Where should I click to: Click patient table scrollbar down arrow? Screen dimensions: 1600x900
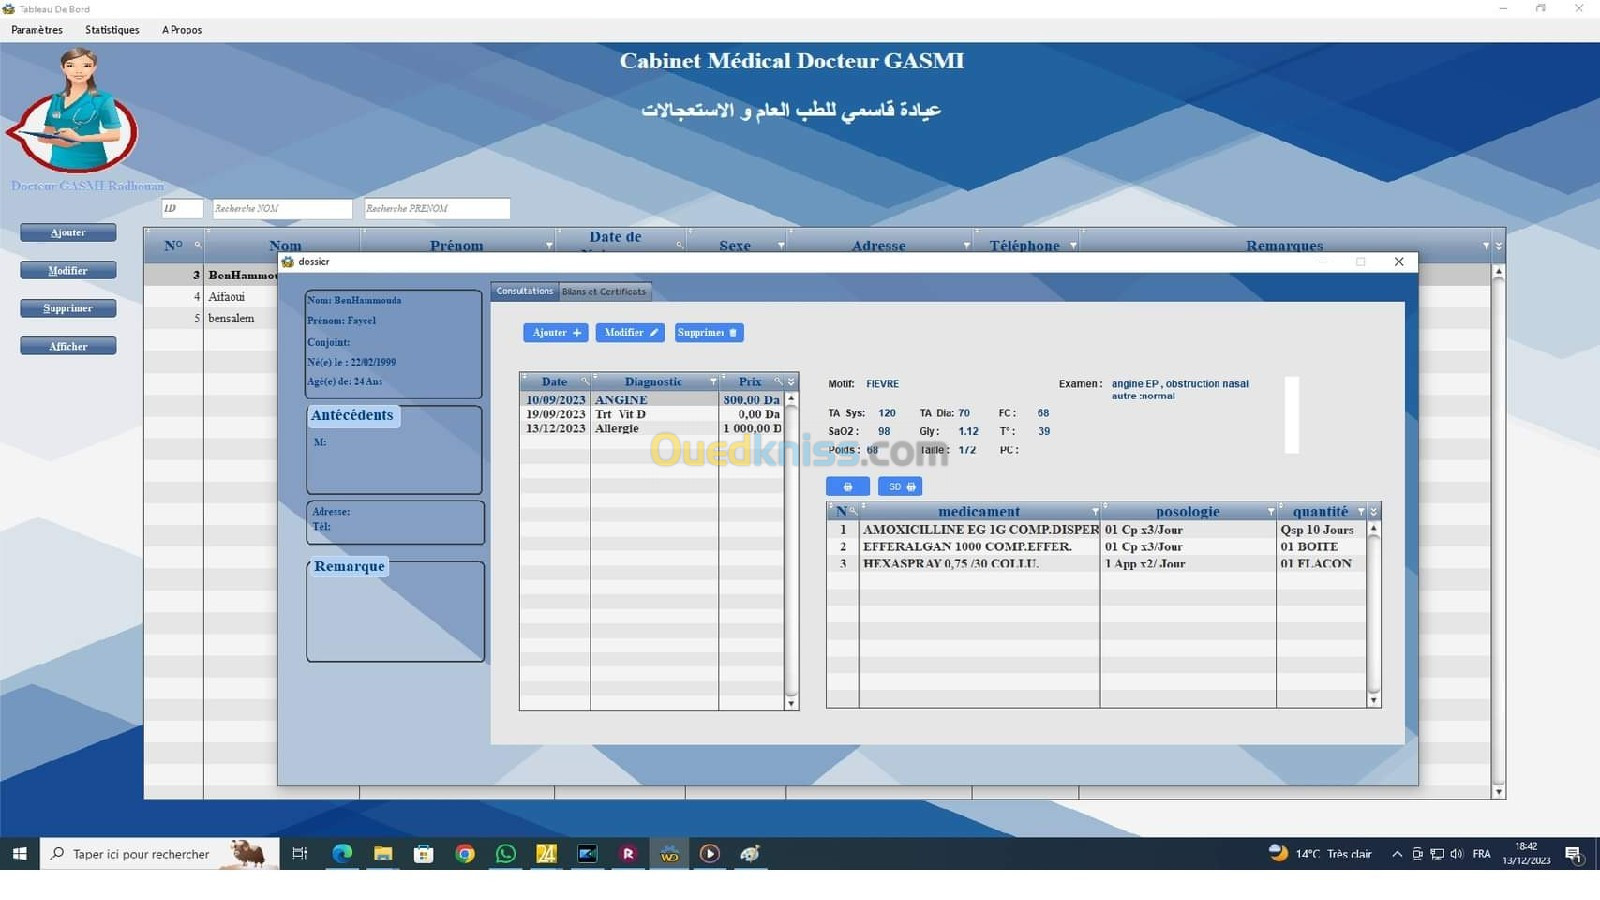pos(1498,792)
